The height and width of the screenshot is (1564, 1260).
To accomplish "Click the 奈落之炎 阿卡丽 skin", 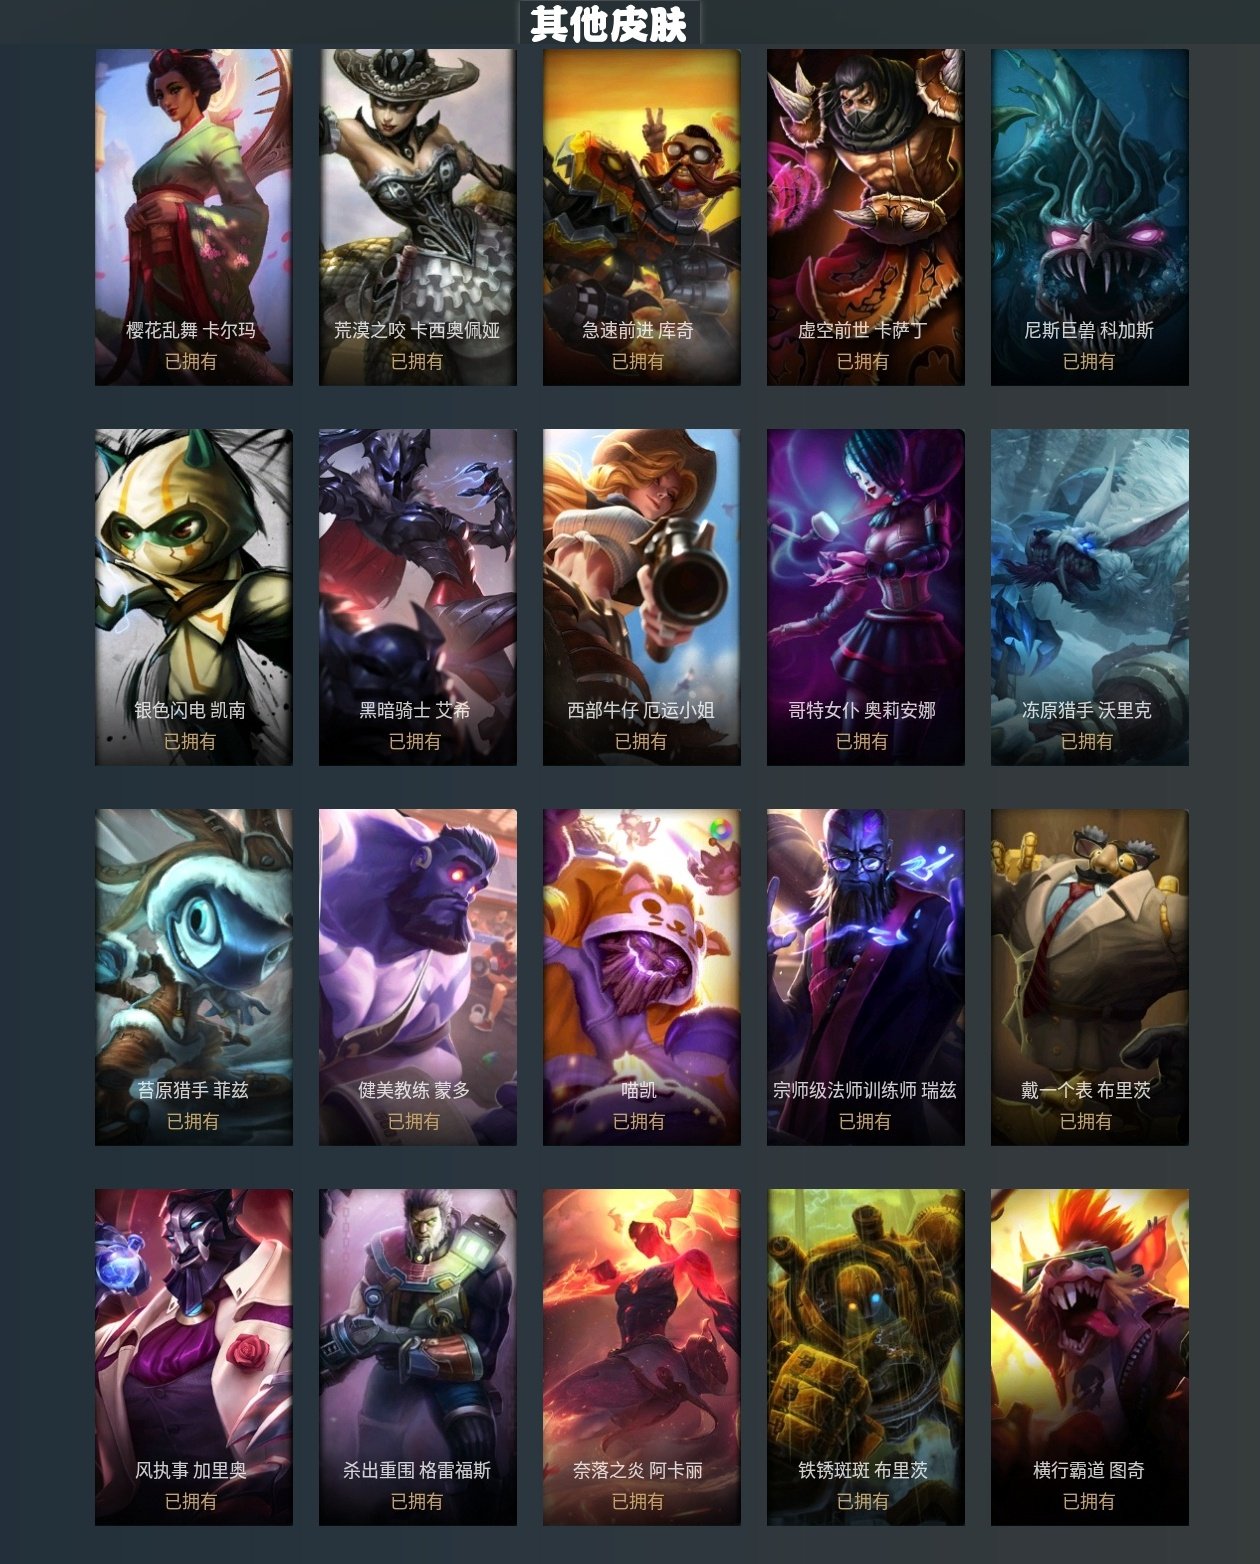I will coord(642,1357).
